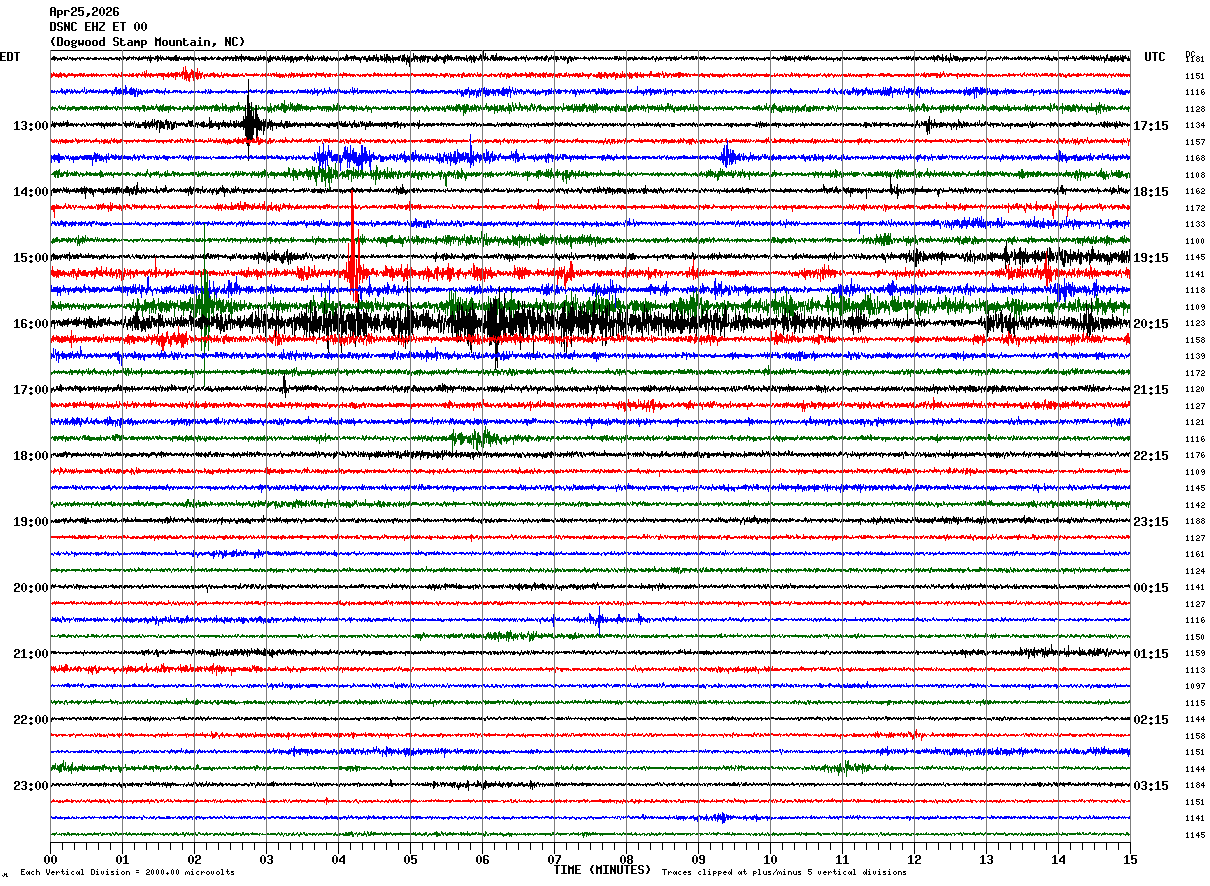Click the DC offset value 1168
The image size is (1210, 886).
pos(1194,159)
